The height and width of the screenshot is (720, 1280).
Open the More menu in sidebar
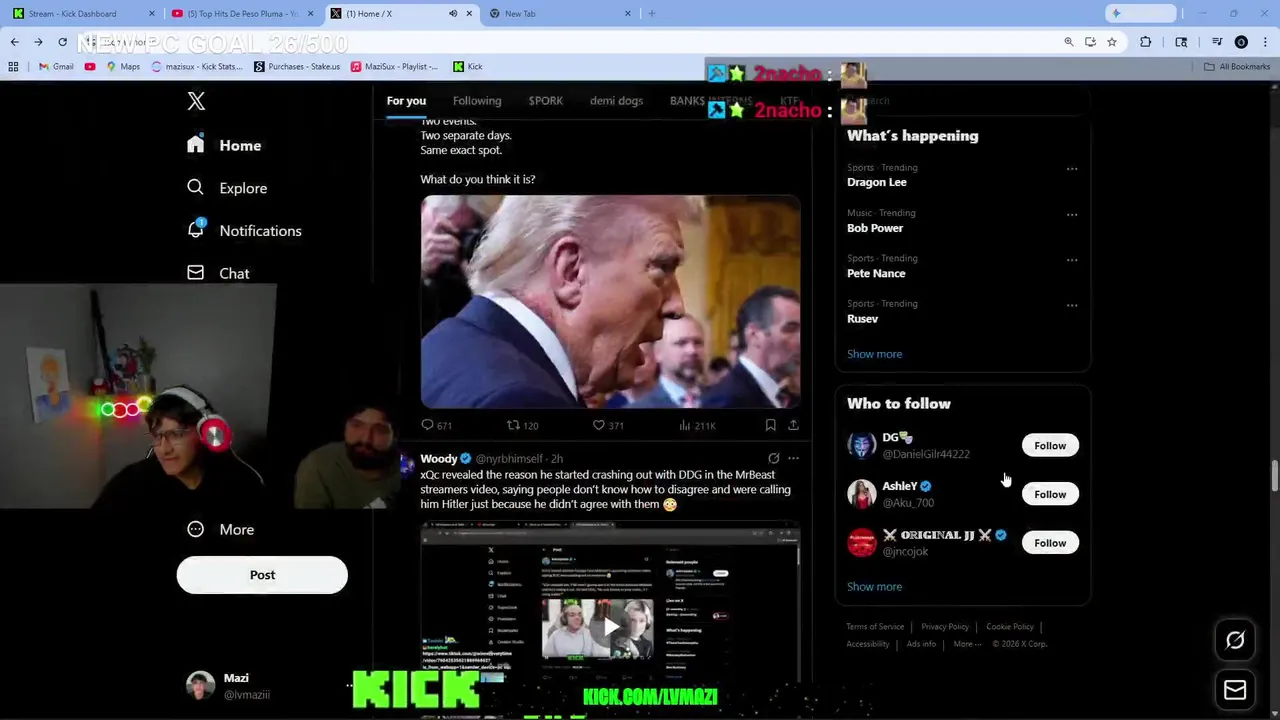[221, 529]
